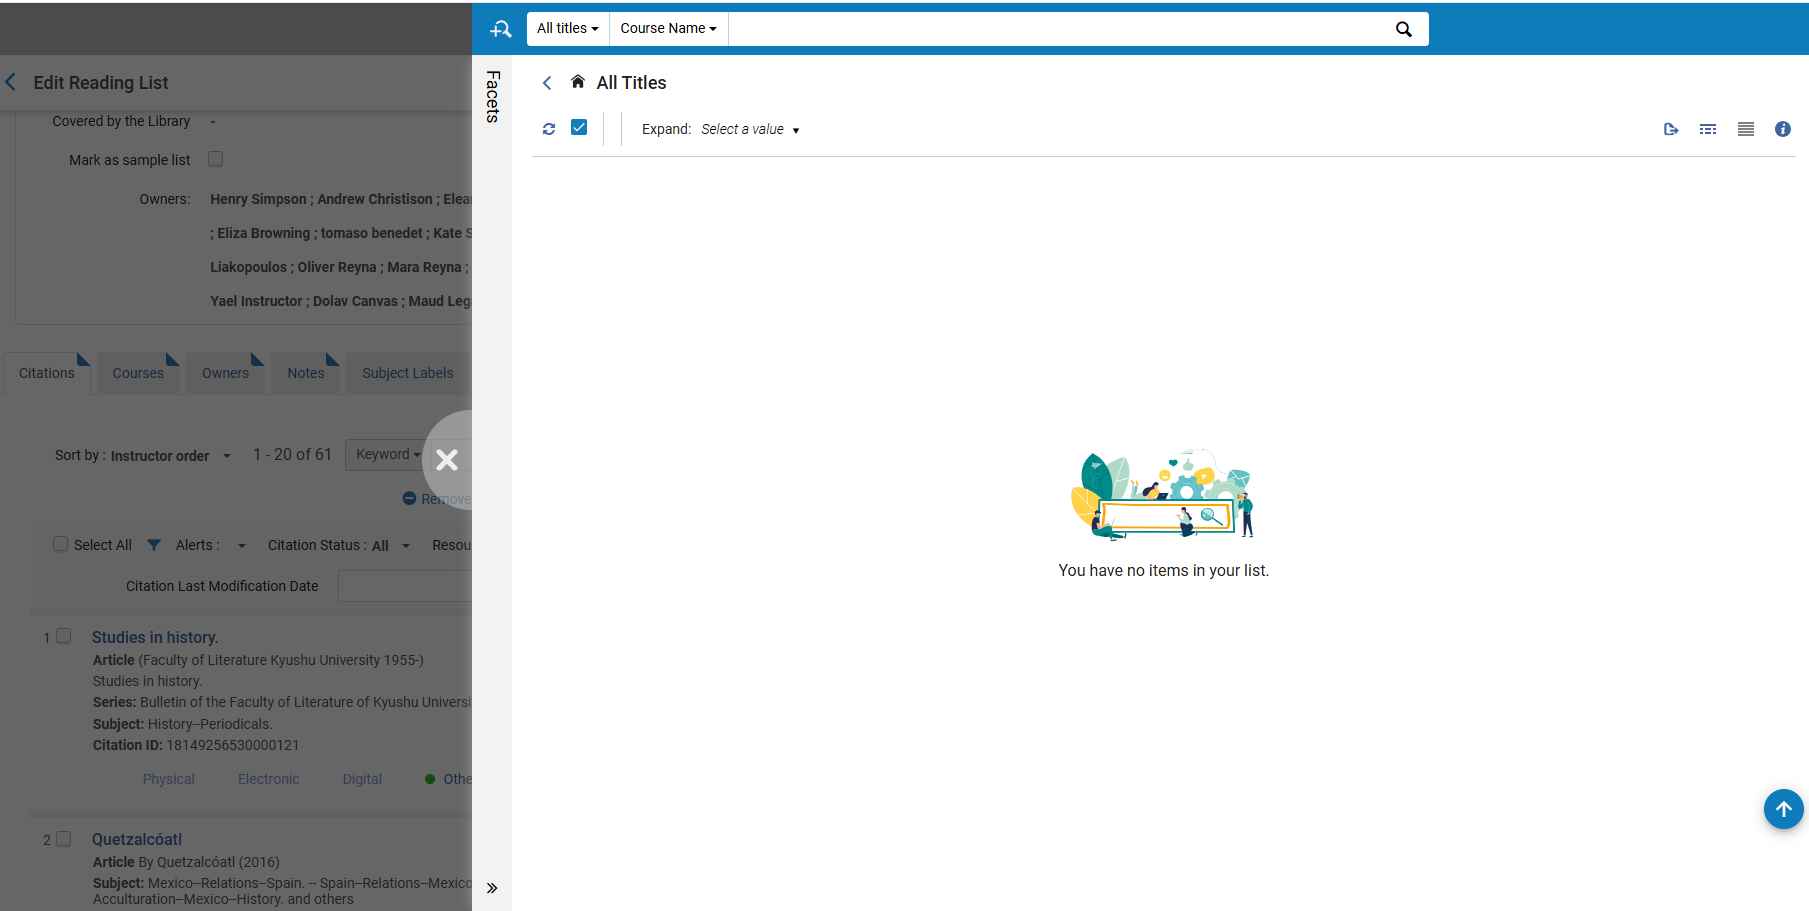Open the Expand Select a value dropdown
This screenshot has width=1809, height=911.
click(750, 130)
